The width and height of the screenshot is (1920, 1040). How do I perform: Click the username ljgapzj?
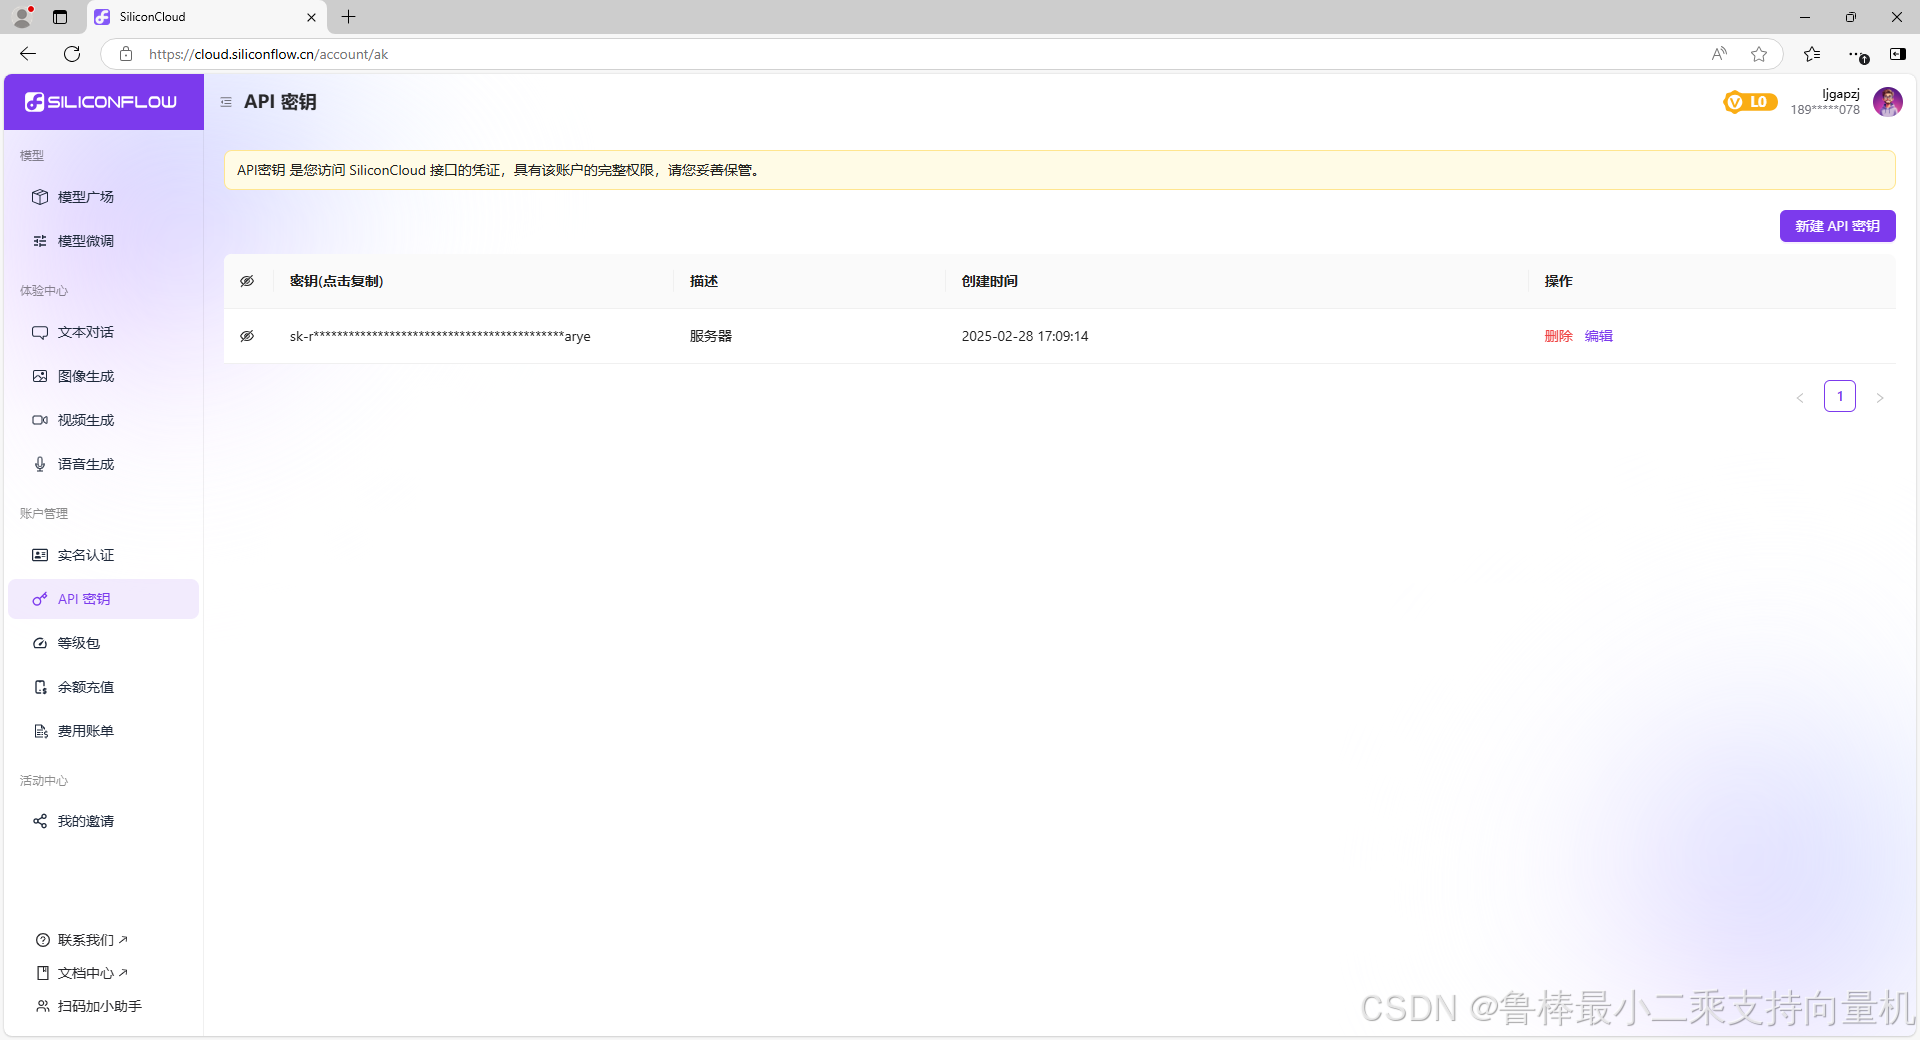click(x=1841, y=94)
